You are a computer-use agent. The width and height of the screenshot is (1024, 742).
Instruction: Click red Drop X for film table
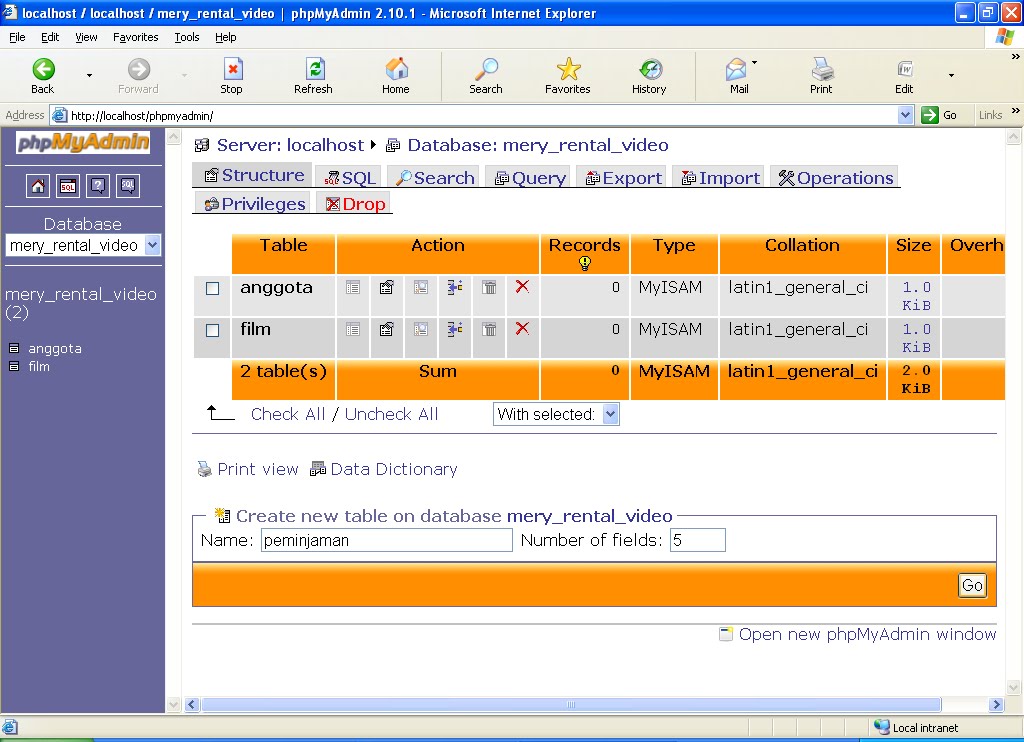522,328
